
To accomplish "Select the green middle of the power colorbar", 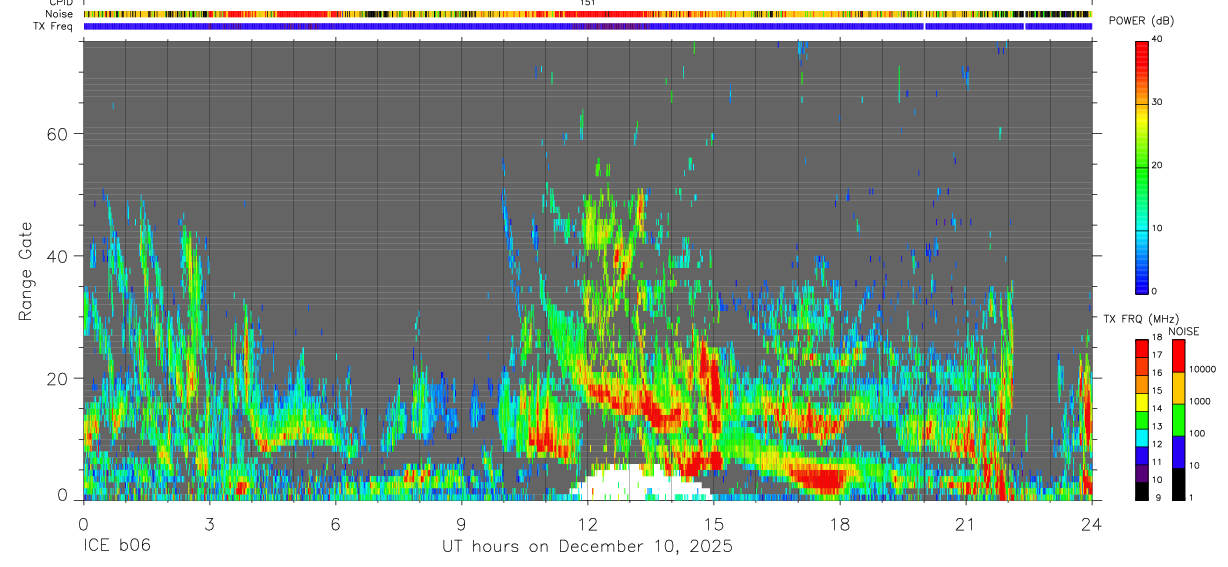I will coord(1141,170).
